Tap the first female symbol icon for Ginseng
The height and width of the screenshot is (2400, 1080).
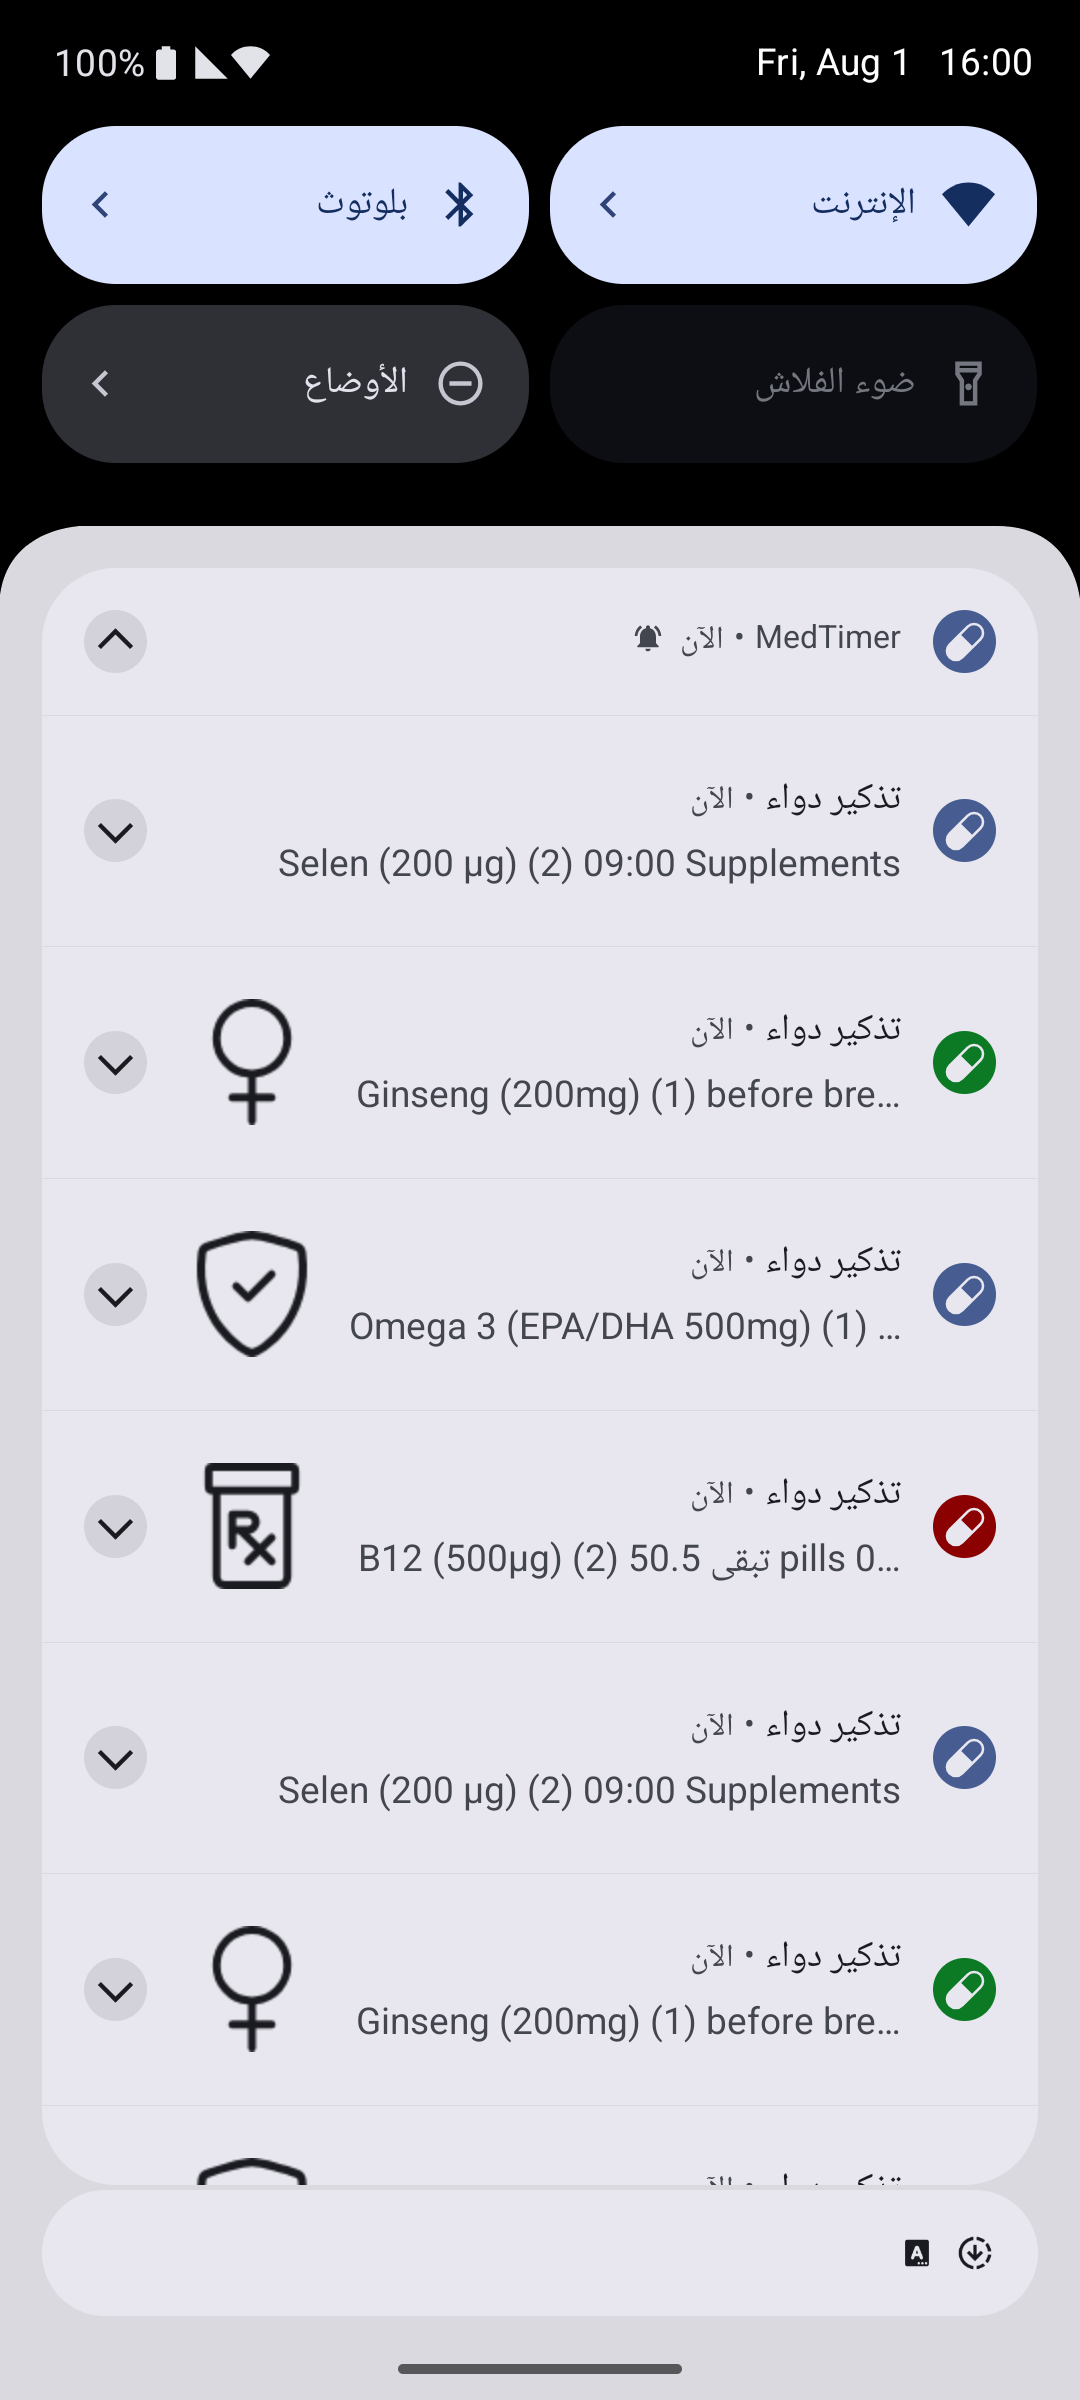(x=252, y=1062)
